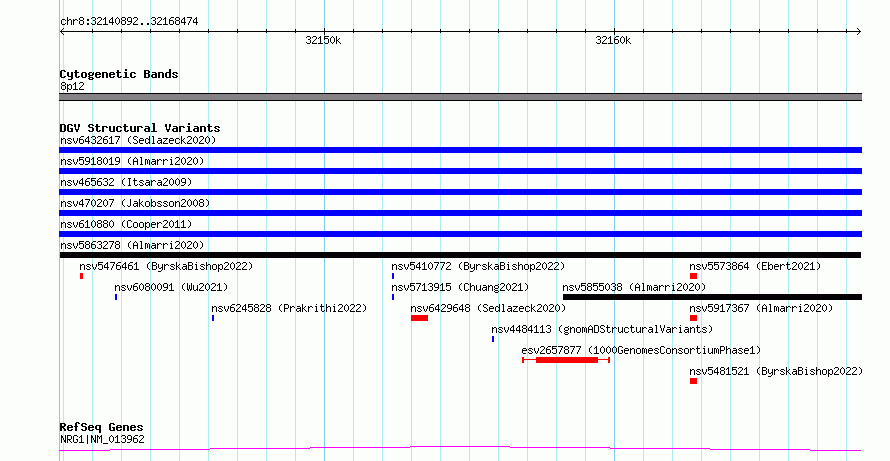Click the 32150k ruler label

click(x=324, y=40)
